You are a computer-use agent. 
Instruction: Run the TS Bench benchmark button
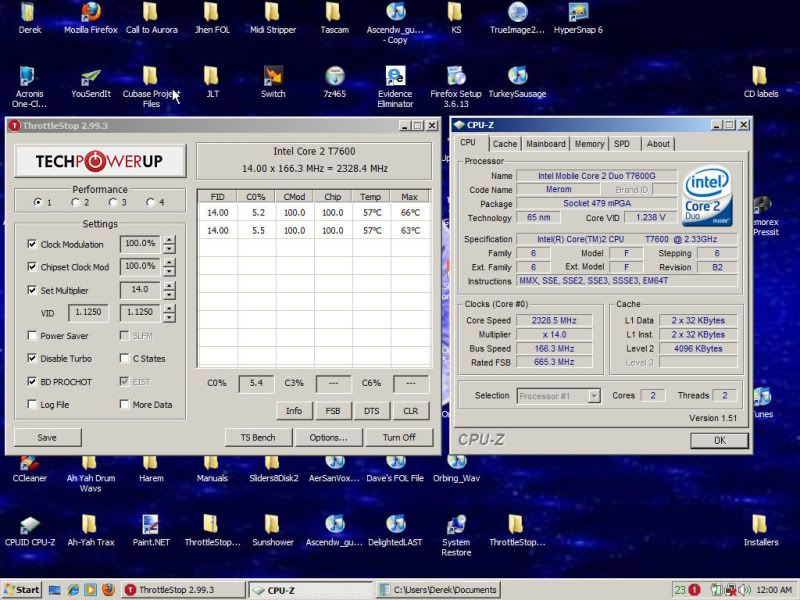click(x=258, y=437)
